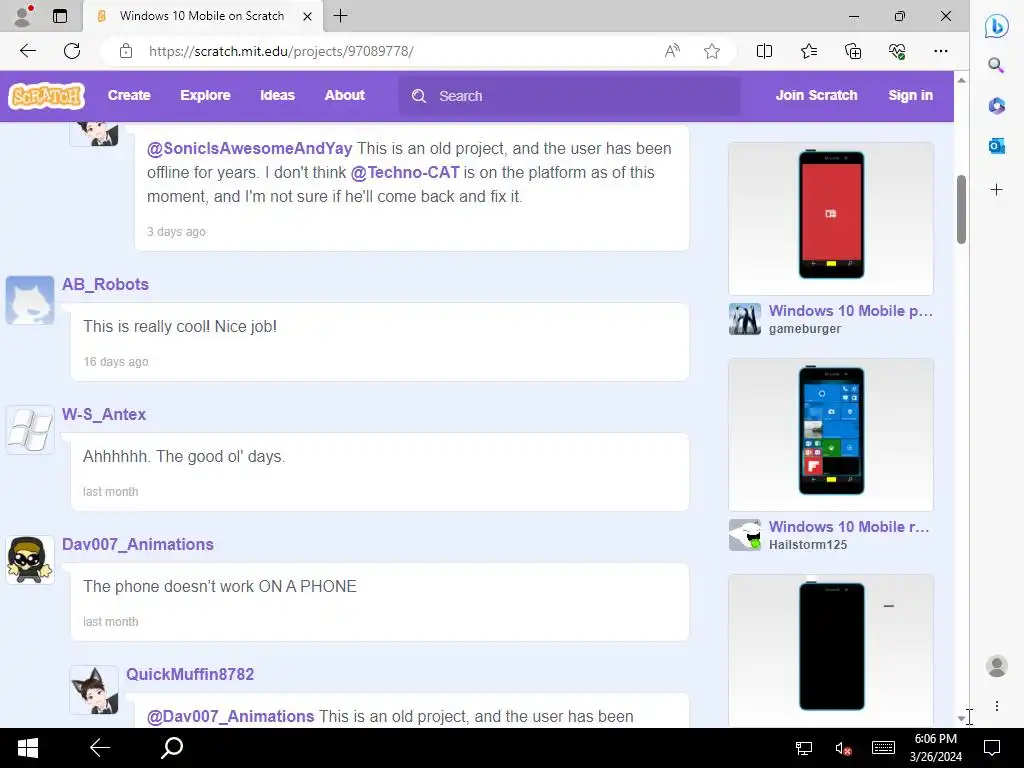Open @Techno-CAT mention link
The height and width of the screenshot is (768, 1024).
405,172
